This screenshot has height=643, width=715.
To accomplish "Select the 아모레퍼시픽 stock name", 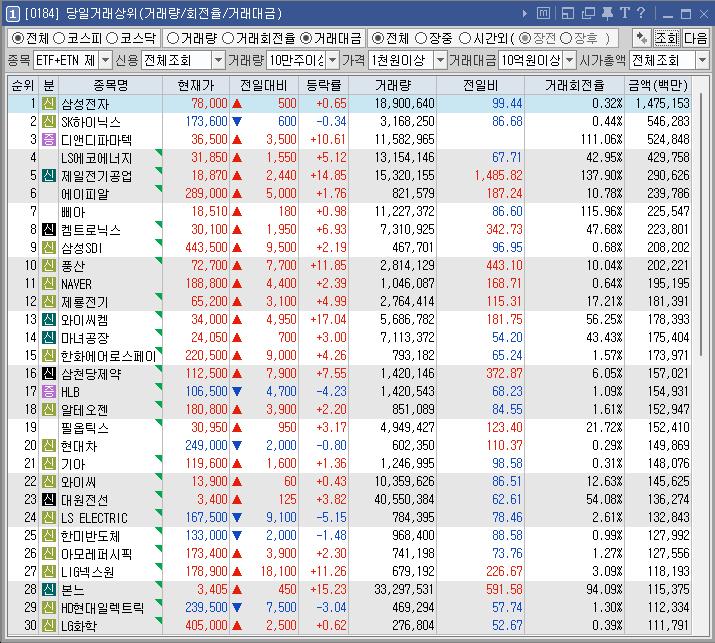I will [96, 554].
